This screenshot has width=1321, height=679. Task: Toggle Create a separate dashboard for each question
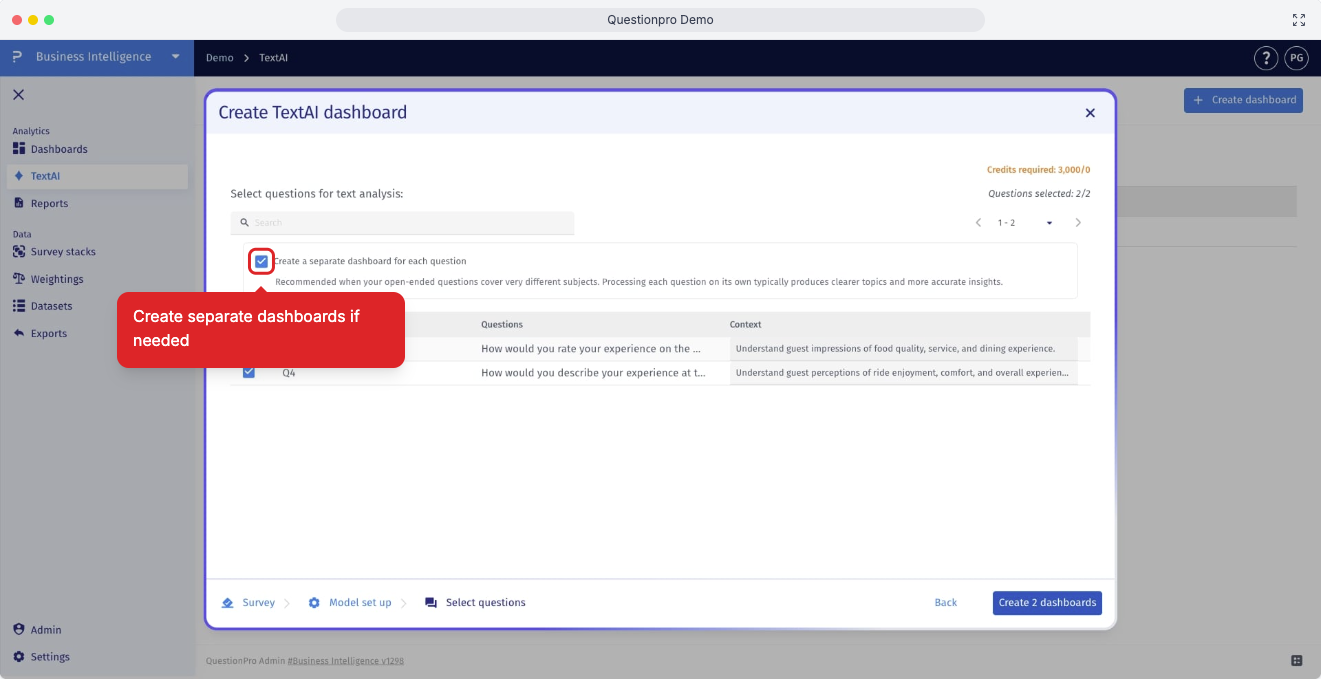coord(261,261)
